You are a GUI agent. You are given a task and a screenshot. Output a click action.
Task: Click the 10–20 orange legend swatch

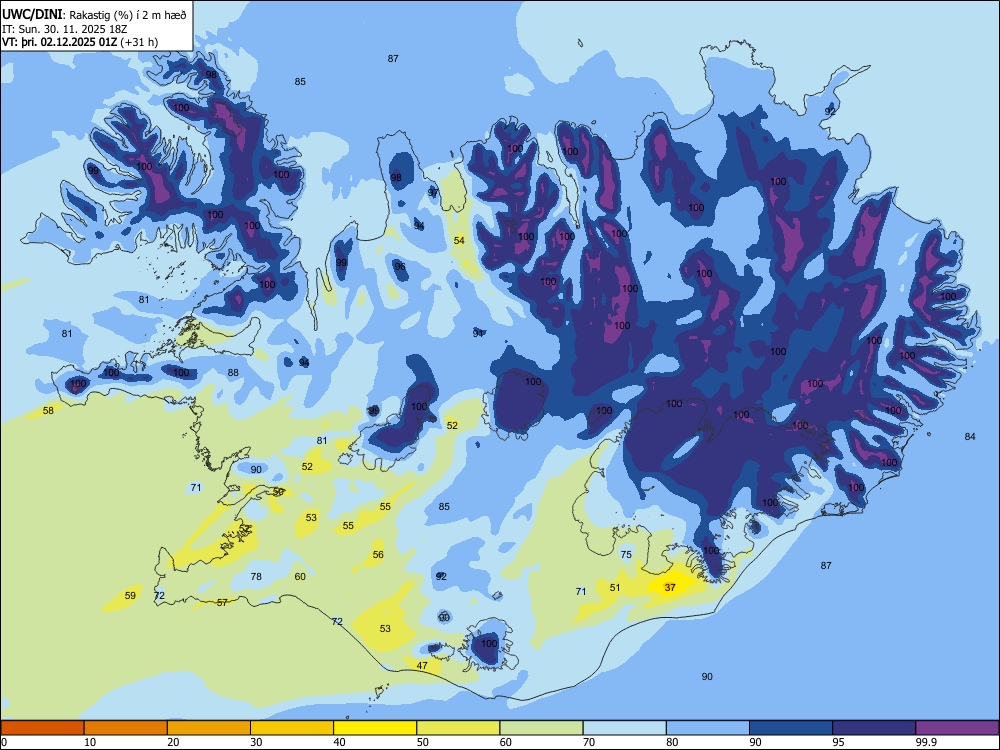pyautogui.click(x=126, y=728)
